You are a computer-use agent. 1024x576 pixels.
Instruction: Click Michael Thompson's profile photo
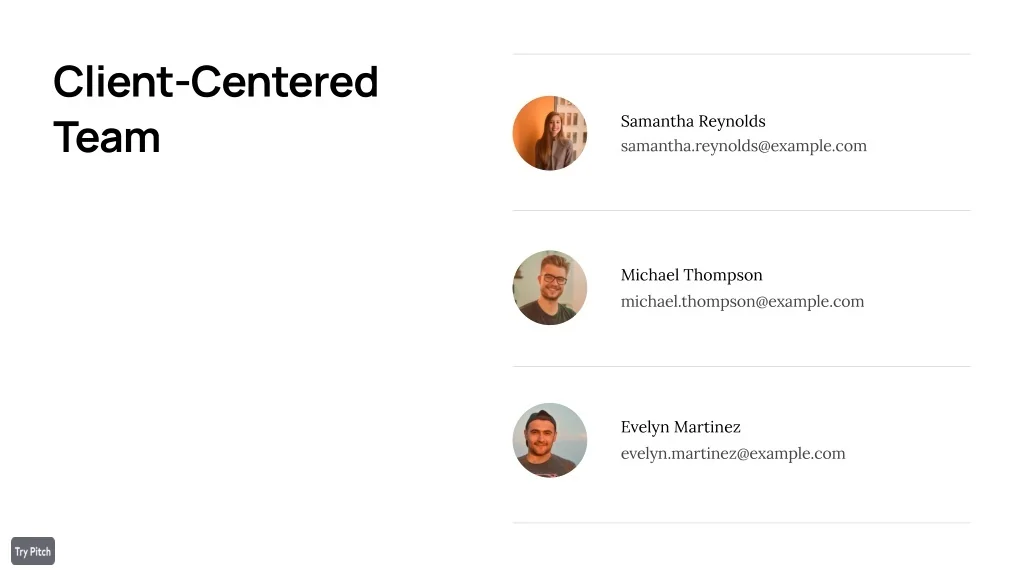pos(550,288)
